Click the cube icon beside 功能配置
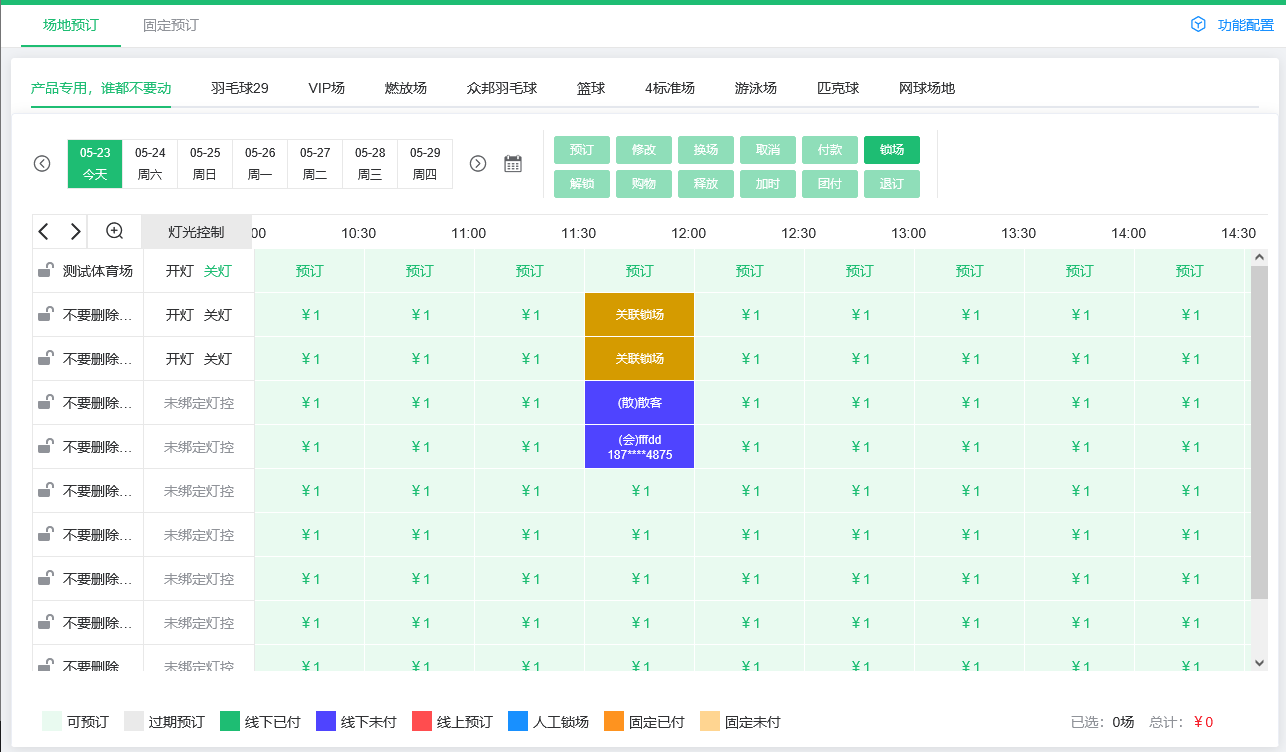Image resolution: width=1286 pixels, height=752 pixels. 1198,24
